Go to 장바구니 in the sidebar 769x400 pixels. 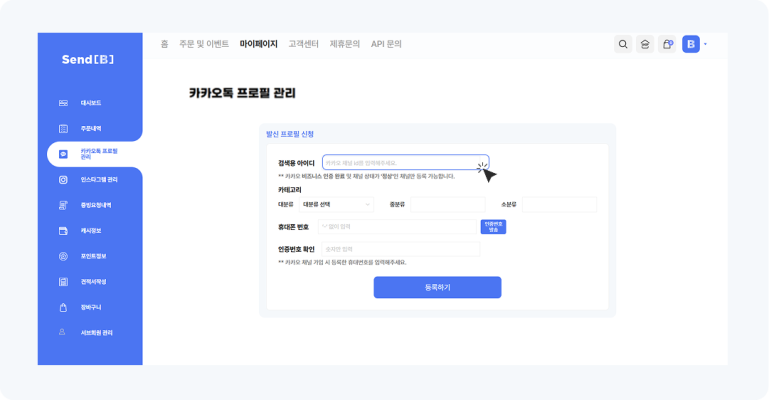[91, 307]
